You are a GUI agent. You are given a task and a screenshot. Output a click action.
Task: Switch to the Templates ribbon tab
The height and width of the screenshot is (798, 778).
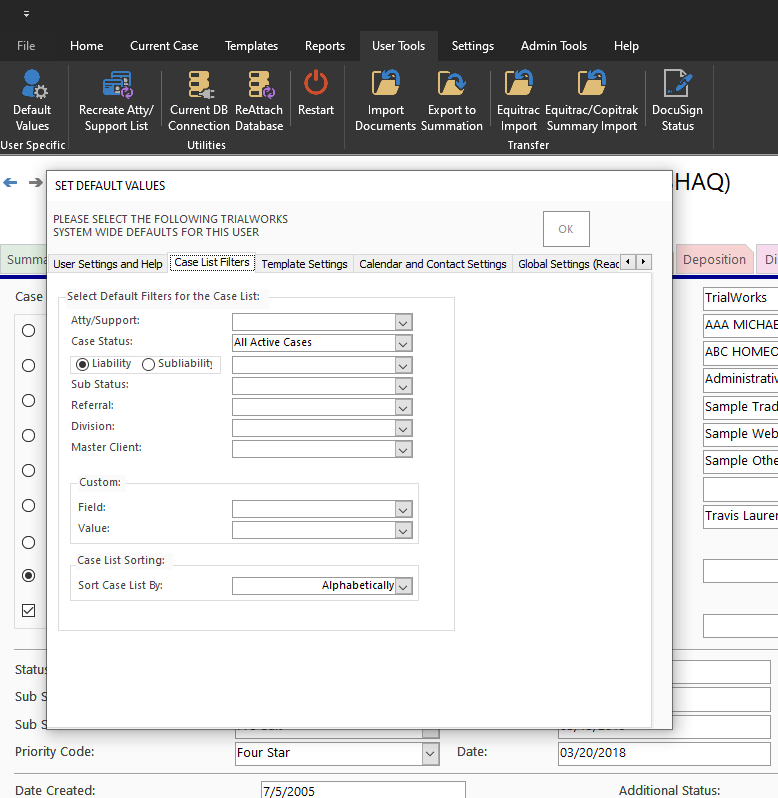(251, 46)
